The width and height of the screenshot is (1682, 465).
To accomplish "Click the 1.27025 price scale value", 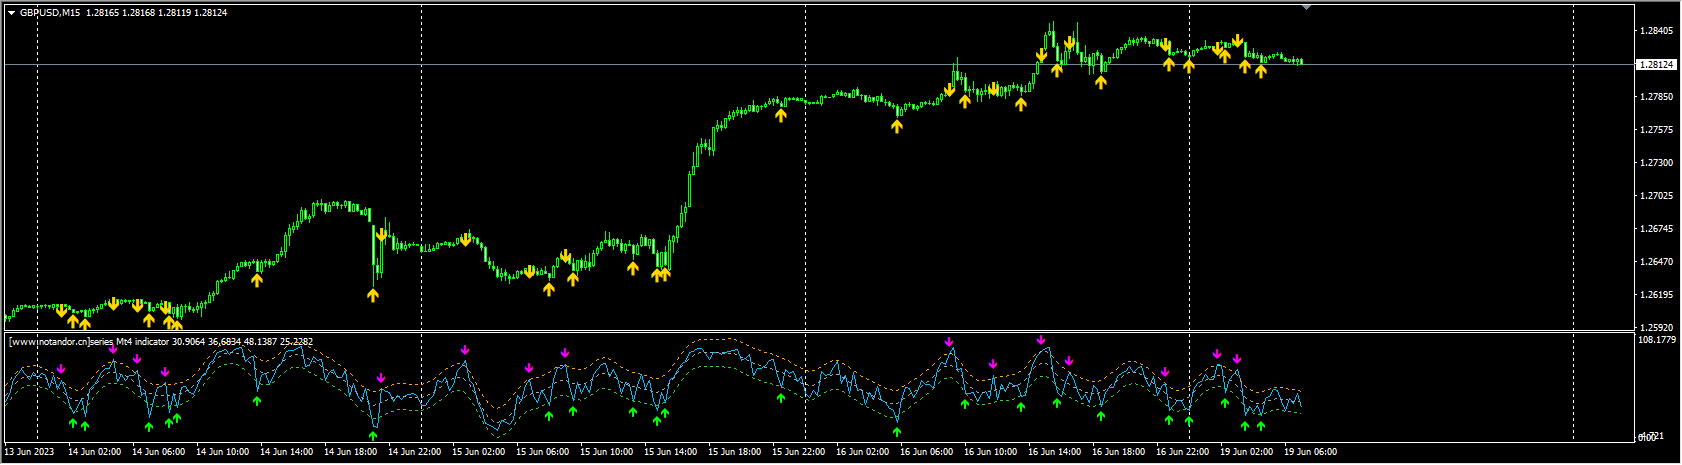I will click(1656, 196).
